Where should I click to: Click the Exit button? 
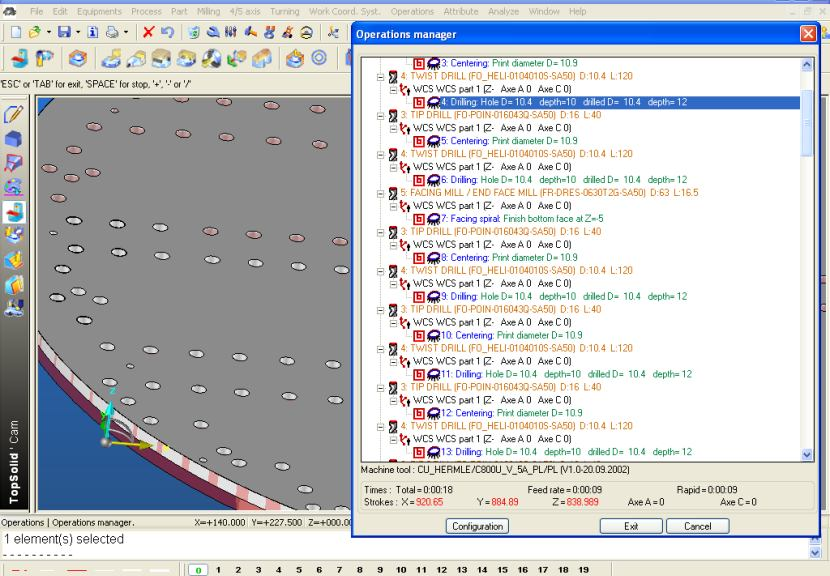coord(631,526)
